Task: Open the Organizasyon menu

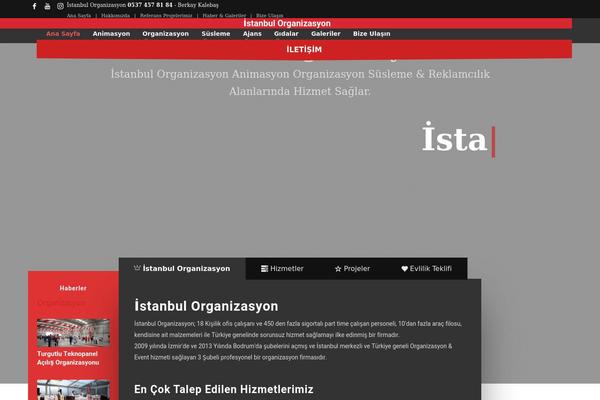Action: [x=166, y=34]
